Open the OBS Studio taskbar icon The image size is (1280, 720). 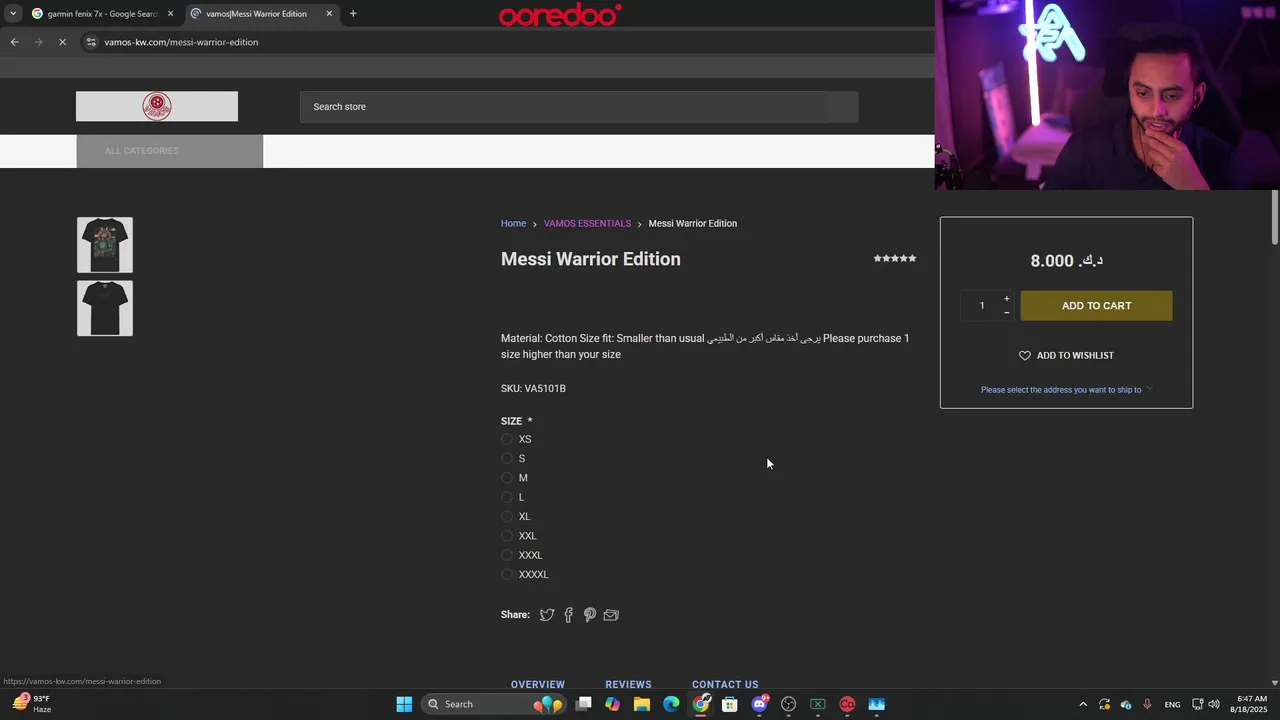(x=789, y=704)
